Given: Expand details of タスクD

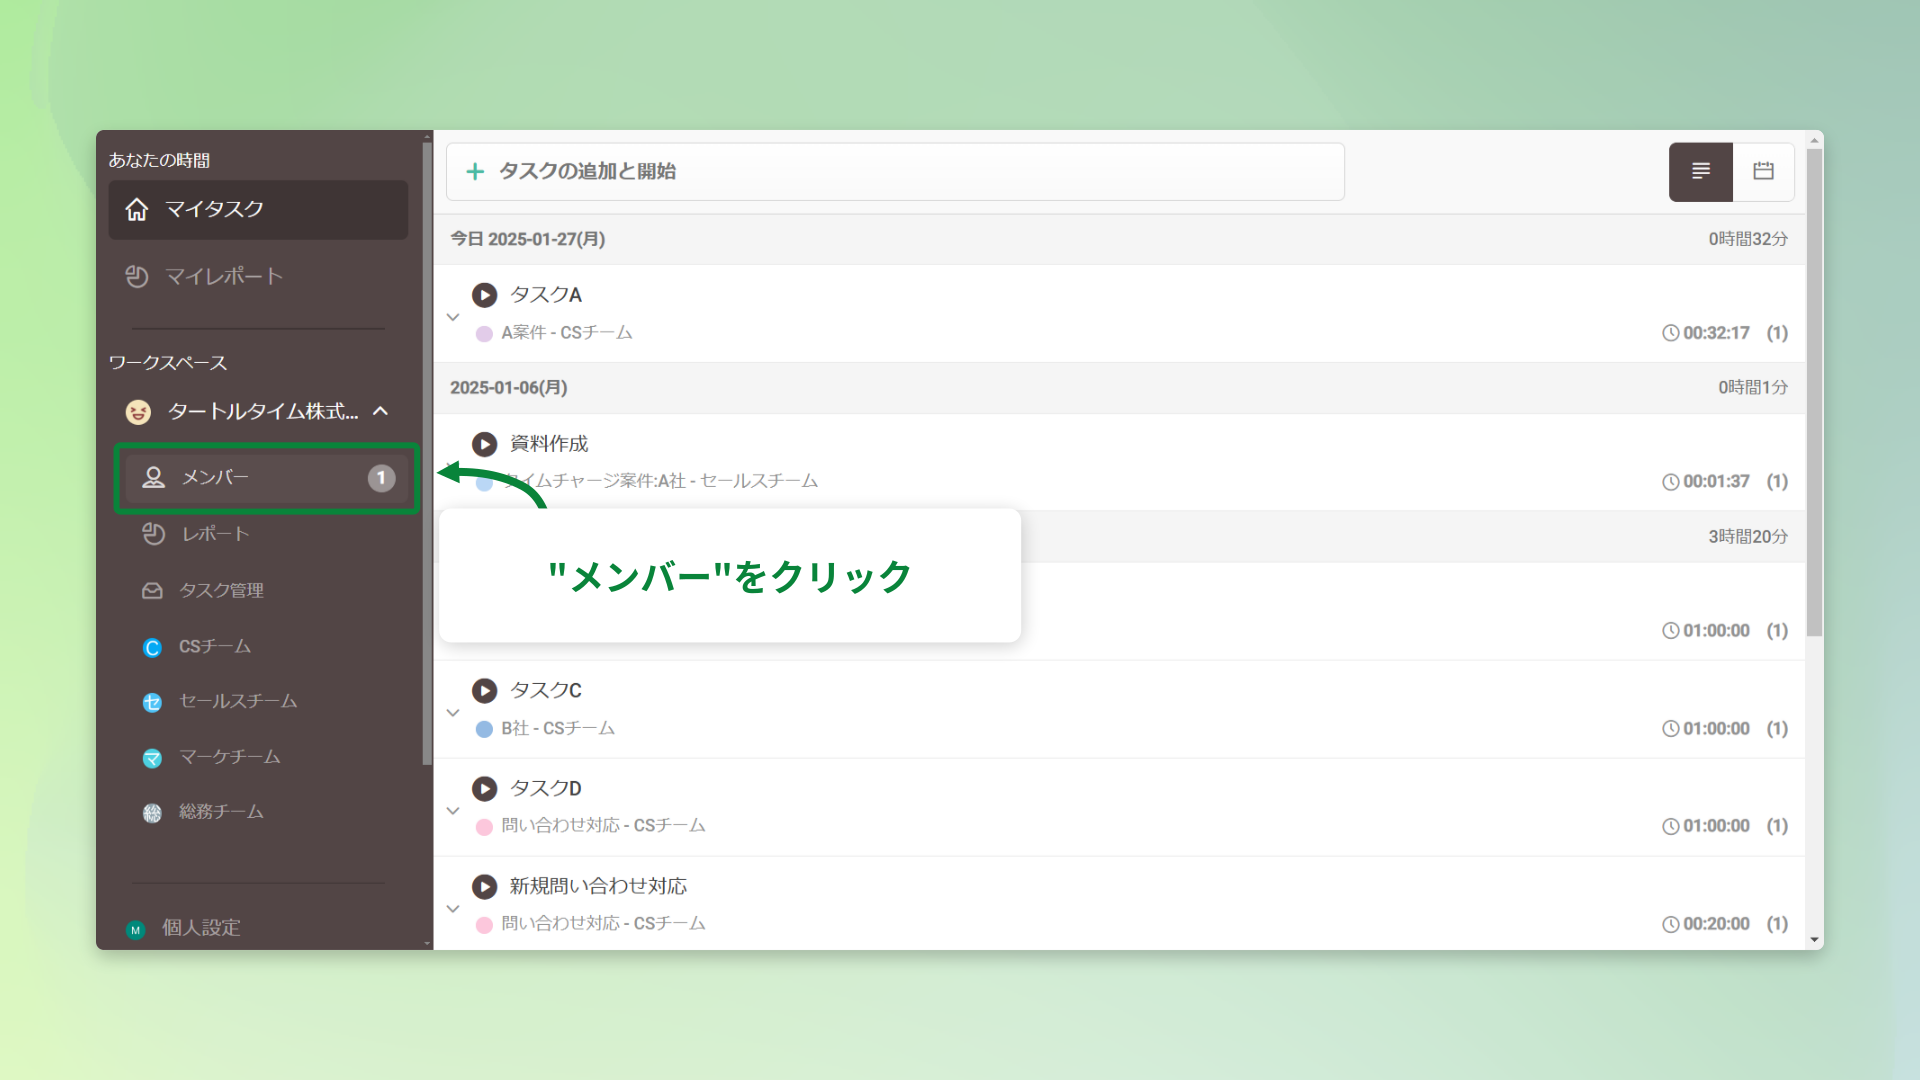Looking at the screenshot, I should pyautogui.click(x=453, y=810).
